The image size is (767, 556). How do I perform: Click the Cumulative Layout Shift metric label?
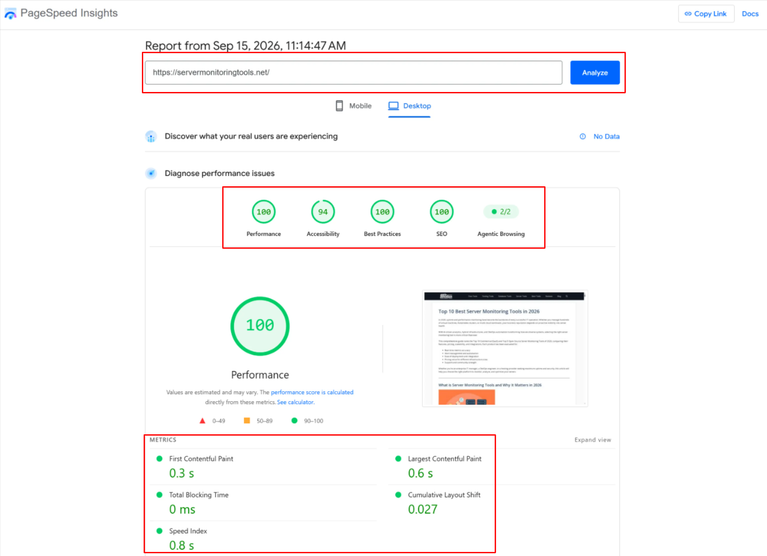(x=444, y=495)
